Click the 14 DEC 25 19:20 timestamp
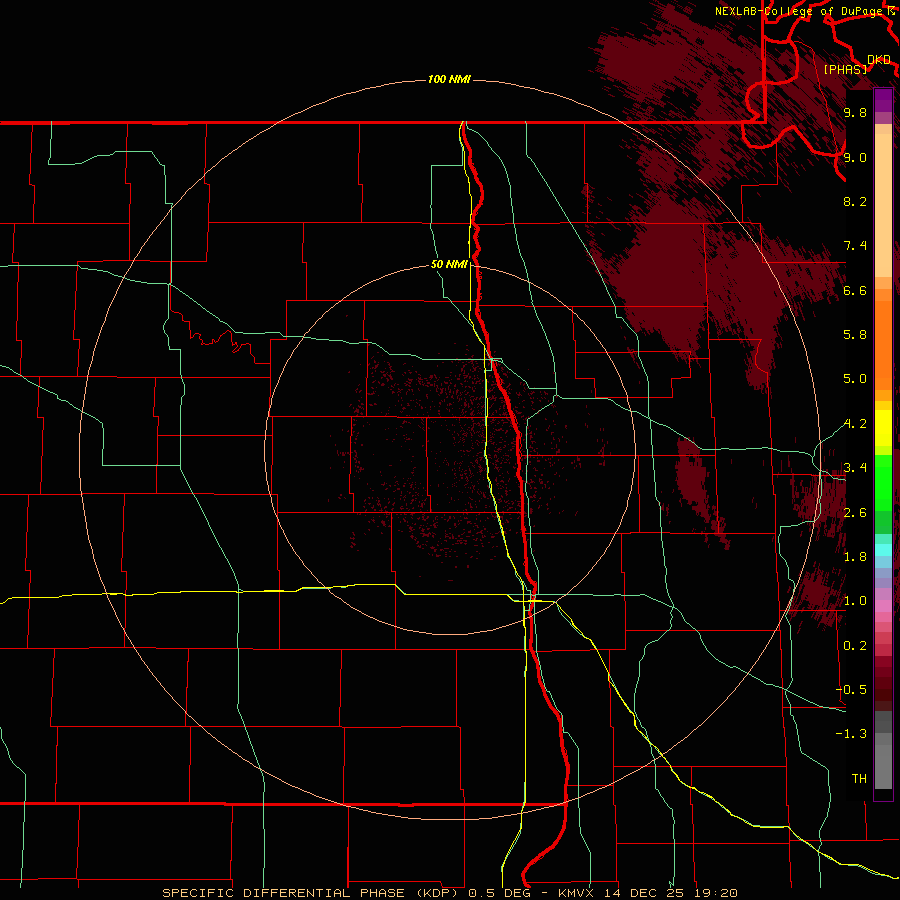The width and height of the screenshot is (900, 900). coord(669,893)
